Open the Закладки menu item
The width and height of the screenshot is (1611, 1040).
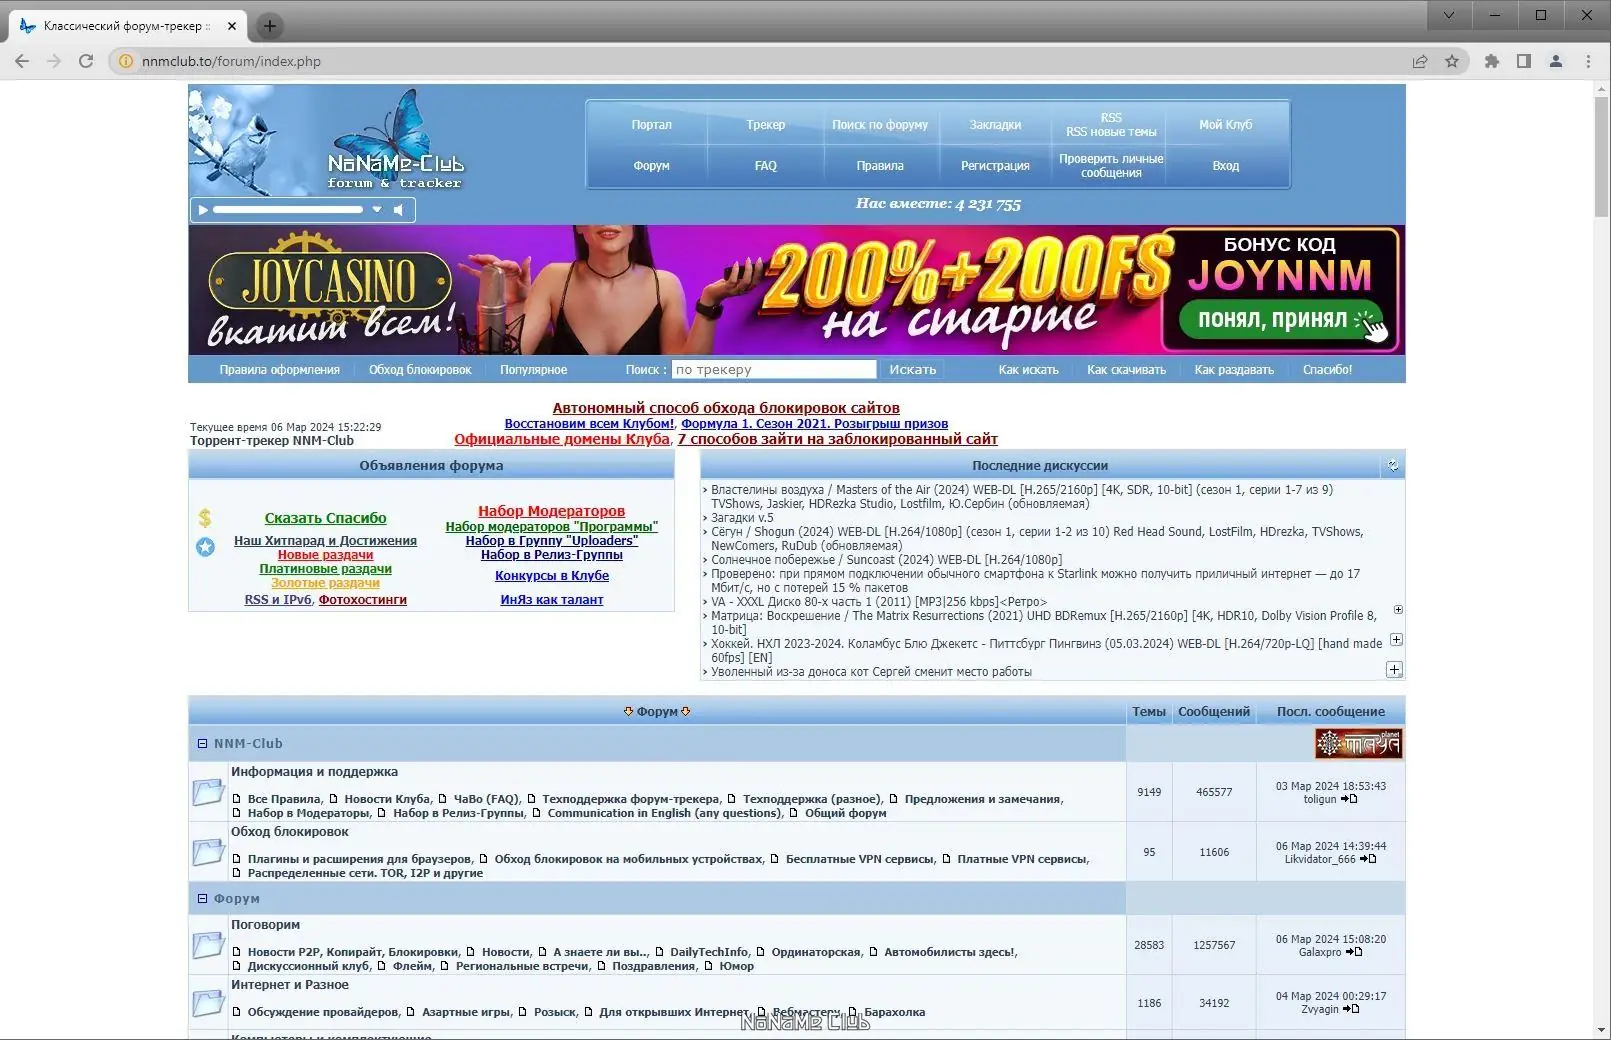tap(995, 125)
